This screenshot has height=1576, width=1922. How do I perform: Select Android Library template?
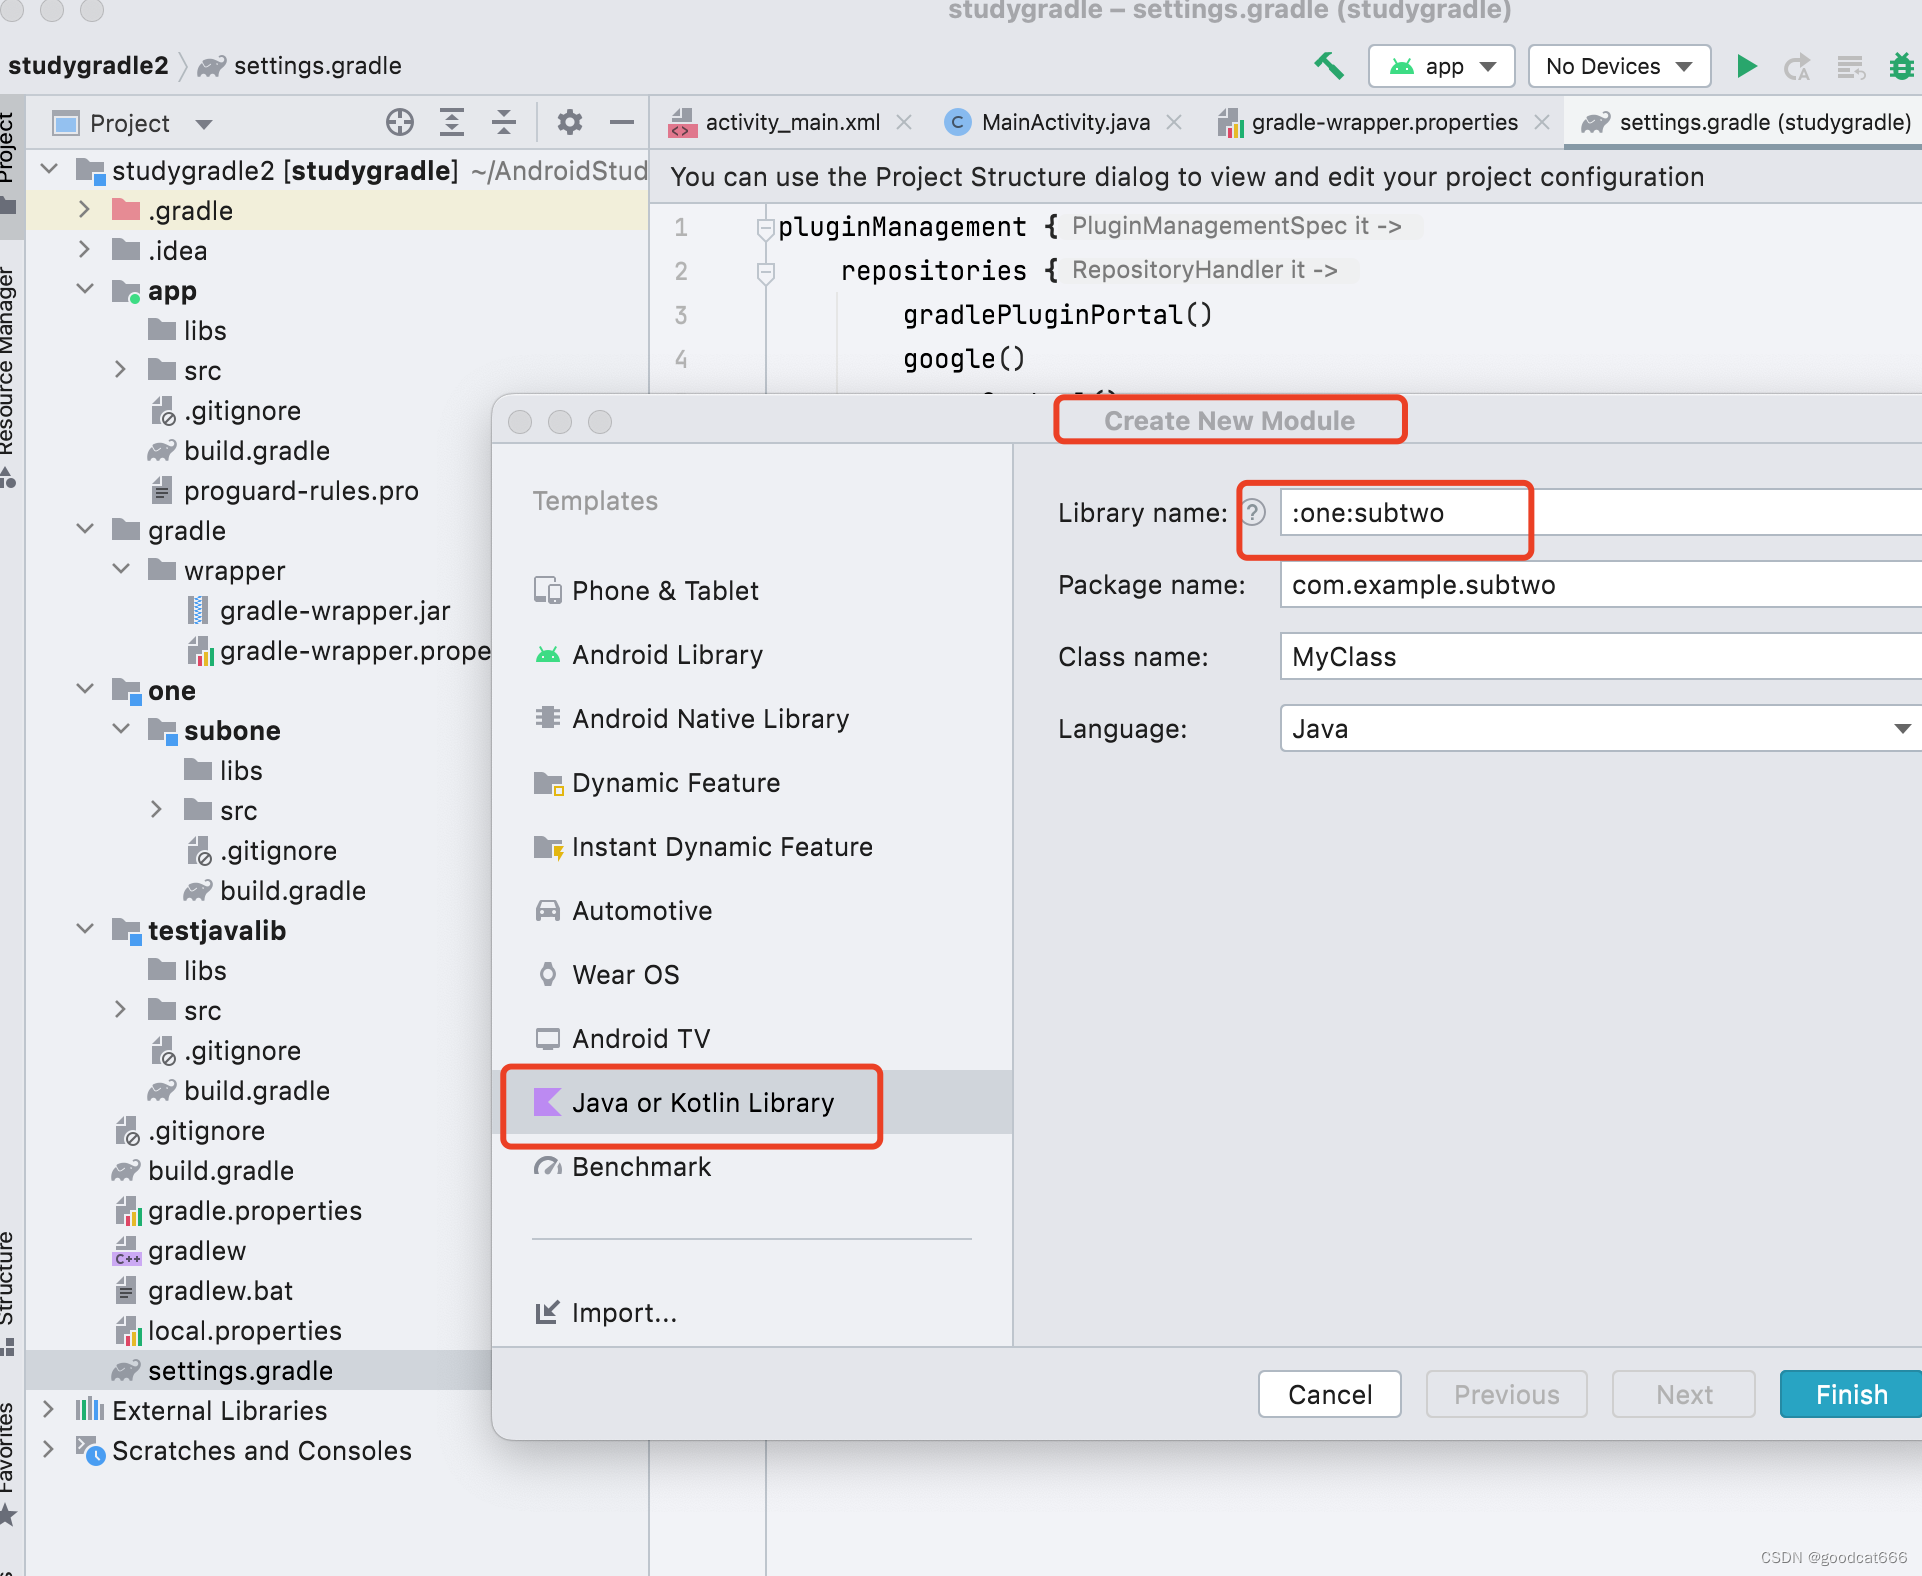[667, 655]
